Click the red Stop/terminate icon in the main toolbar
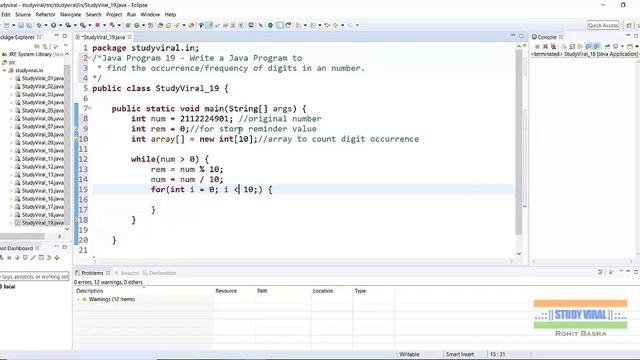640x360 pixels. pos(98,25)
